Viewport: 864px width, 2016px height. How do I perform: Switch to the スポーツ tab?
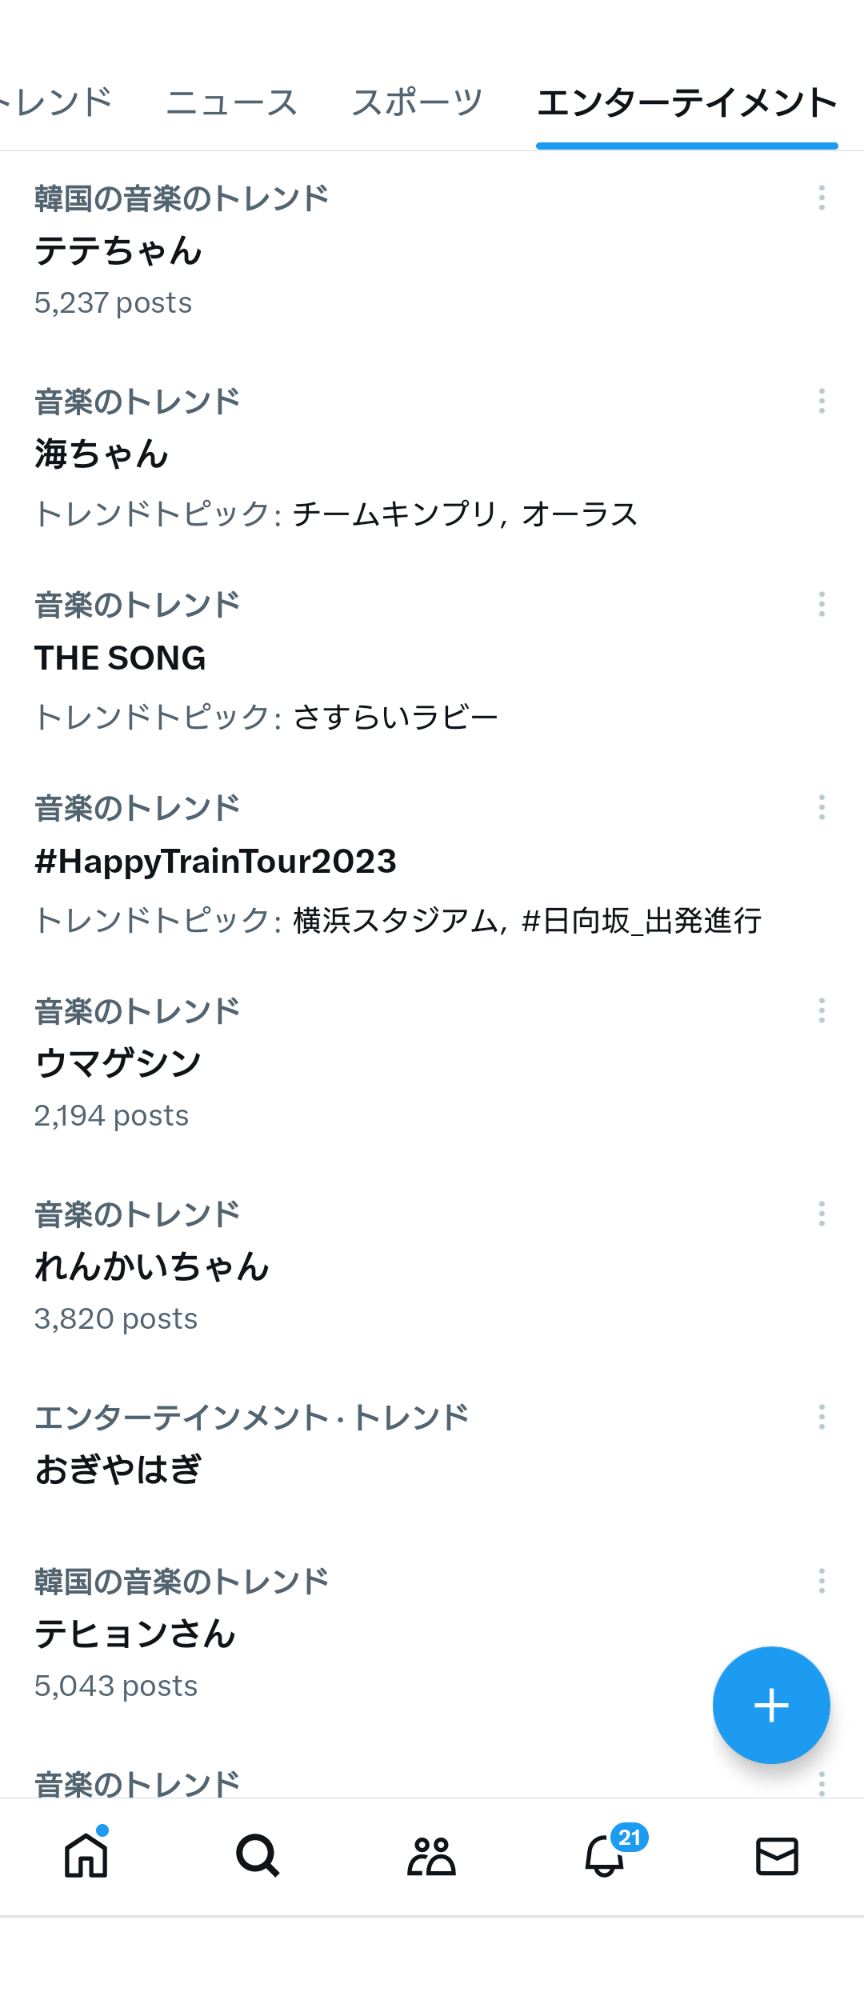(417, 102)
